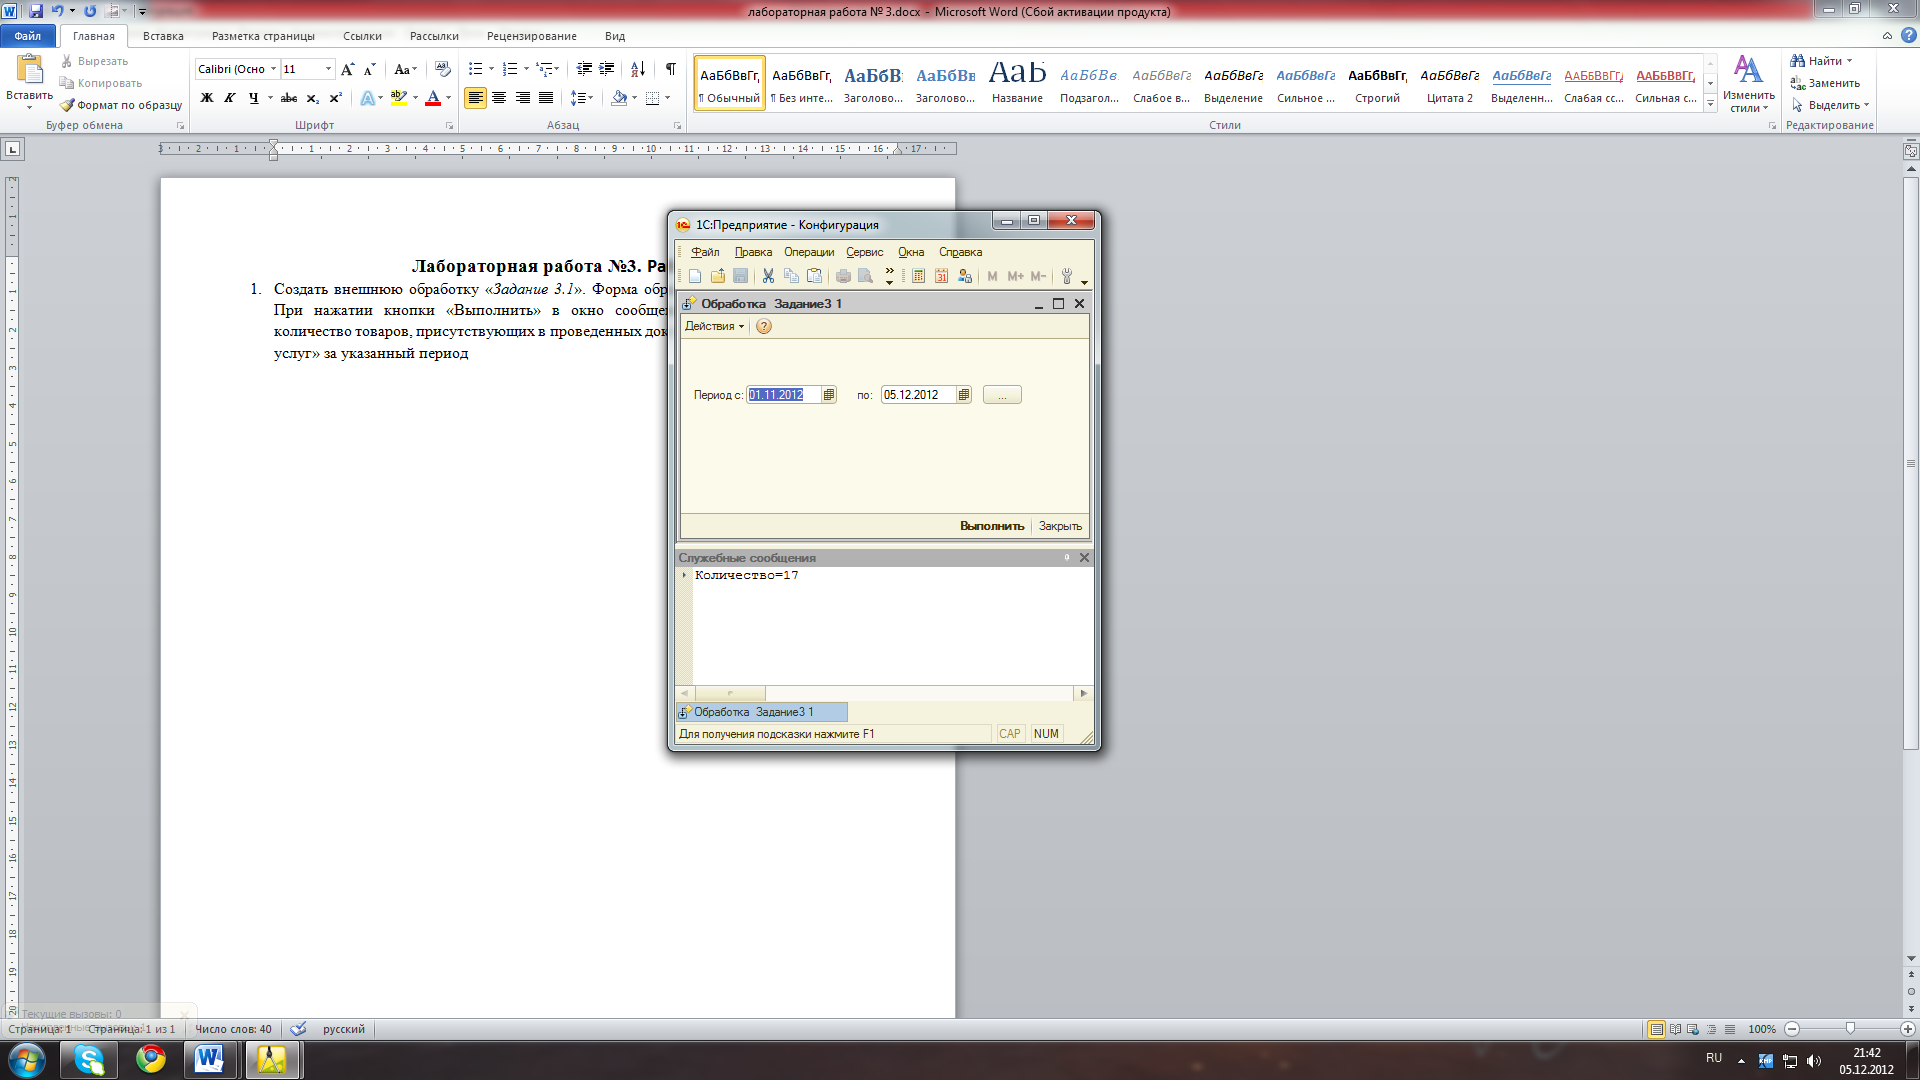Toggle bold formatting in Word ribbon

click(x=207, y=98)
